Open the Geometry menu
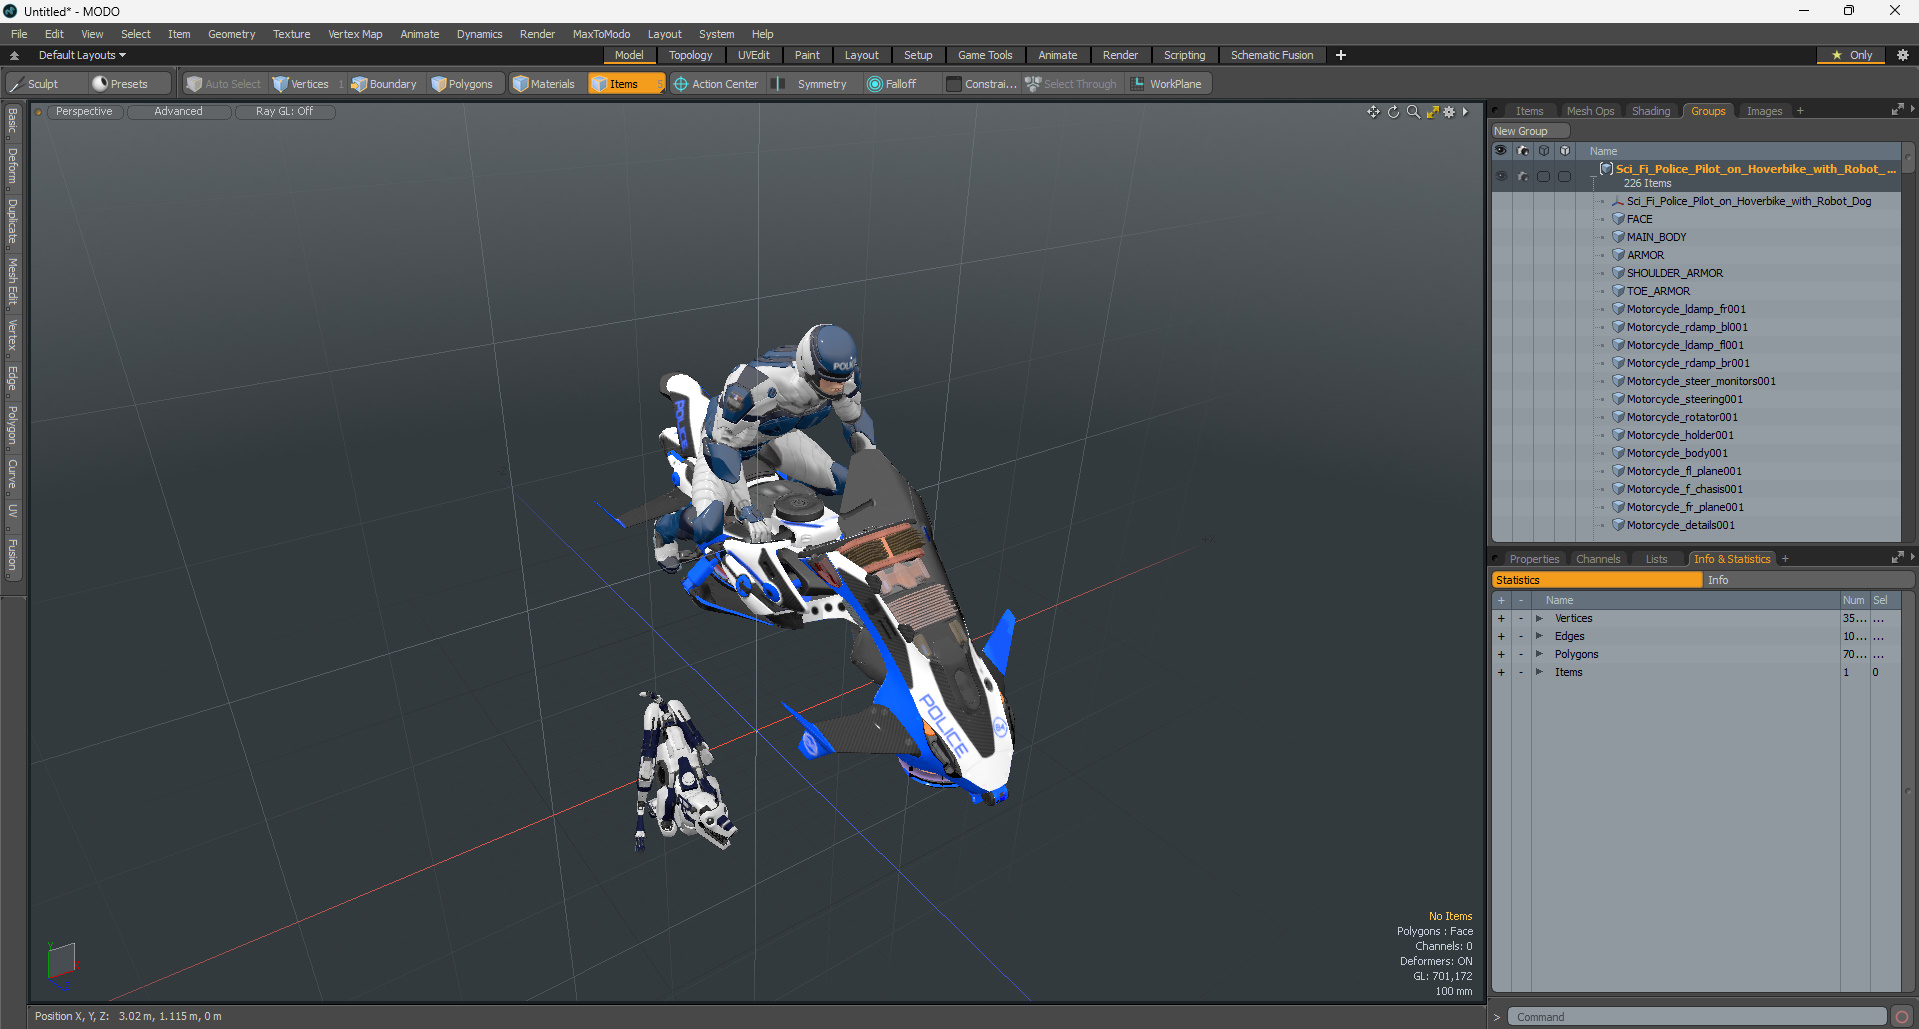This screenshot has width=1919, height=1029. (231, 34)
